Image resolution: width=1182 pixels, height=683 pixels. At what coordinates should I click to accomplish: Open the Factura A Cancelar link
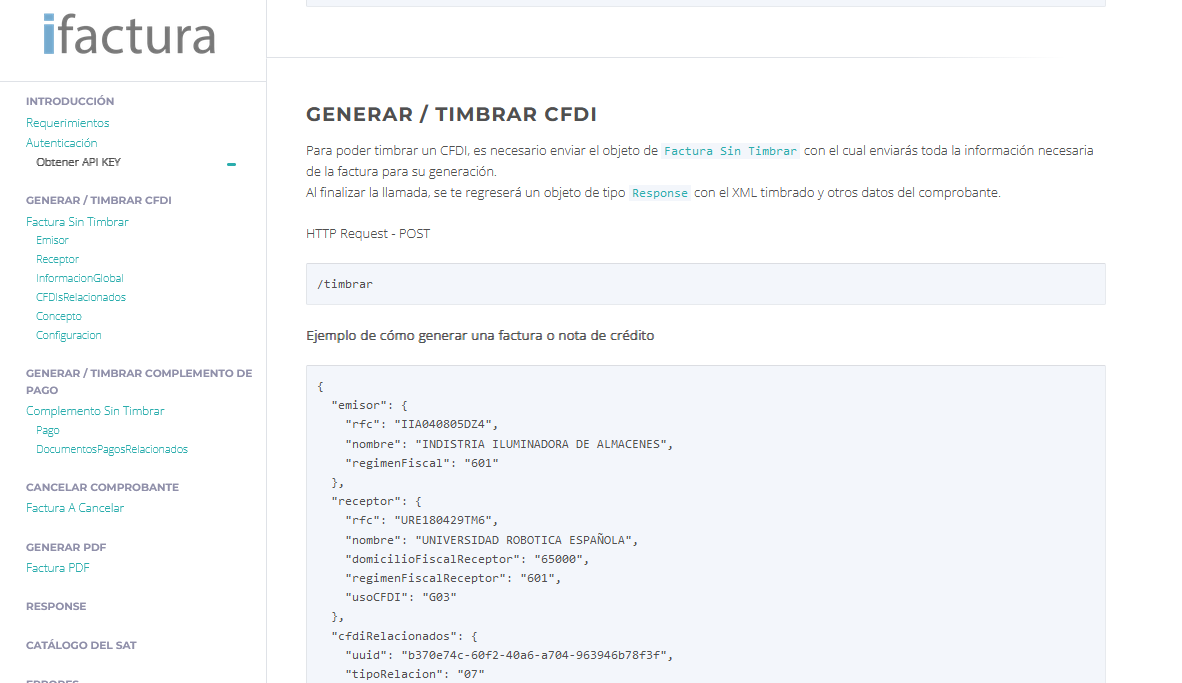tap(75, 508)
